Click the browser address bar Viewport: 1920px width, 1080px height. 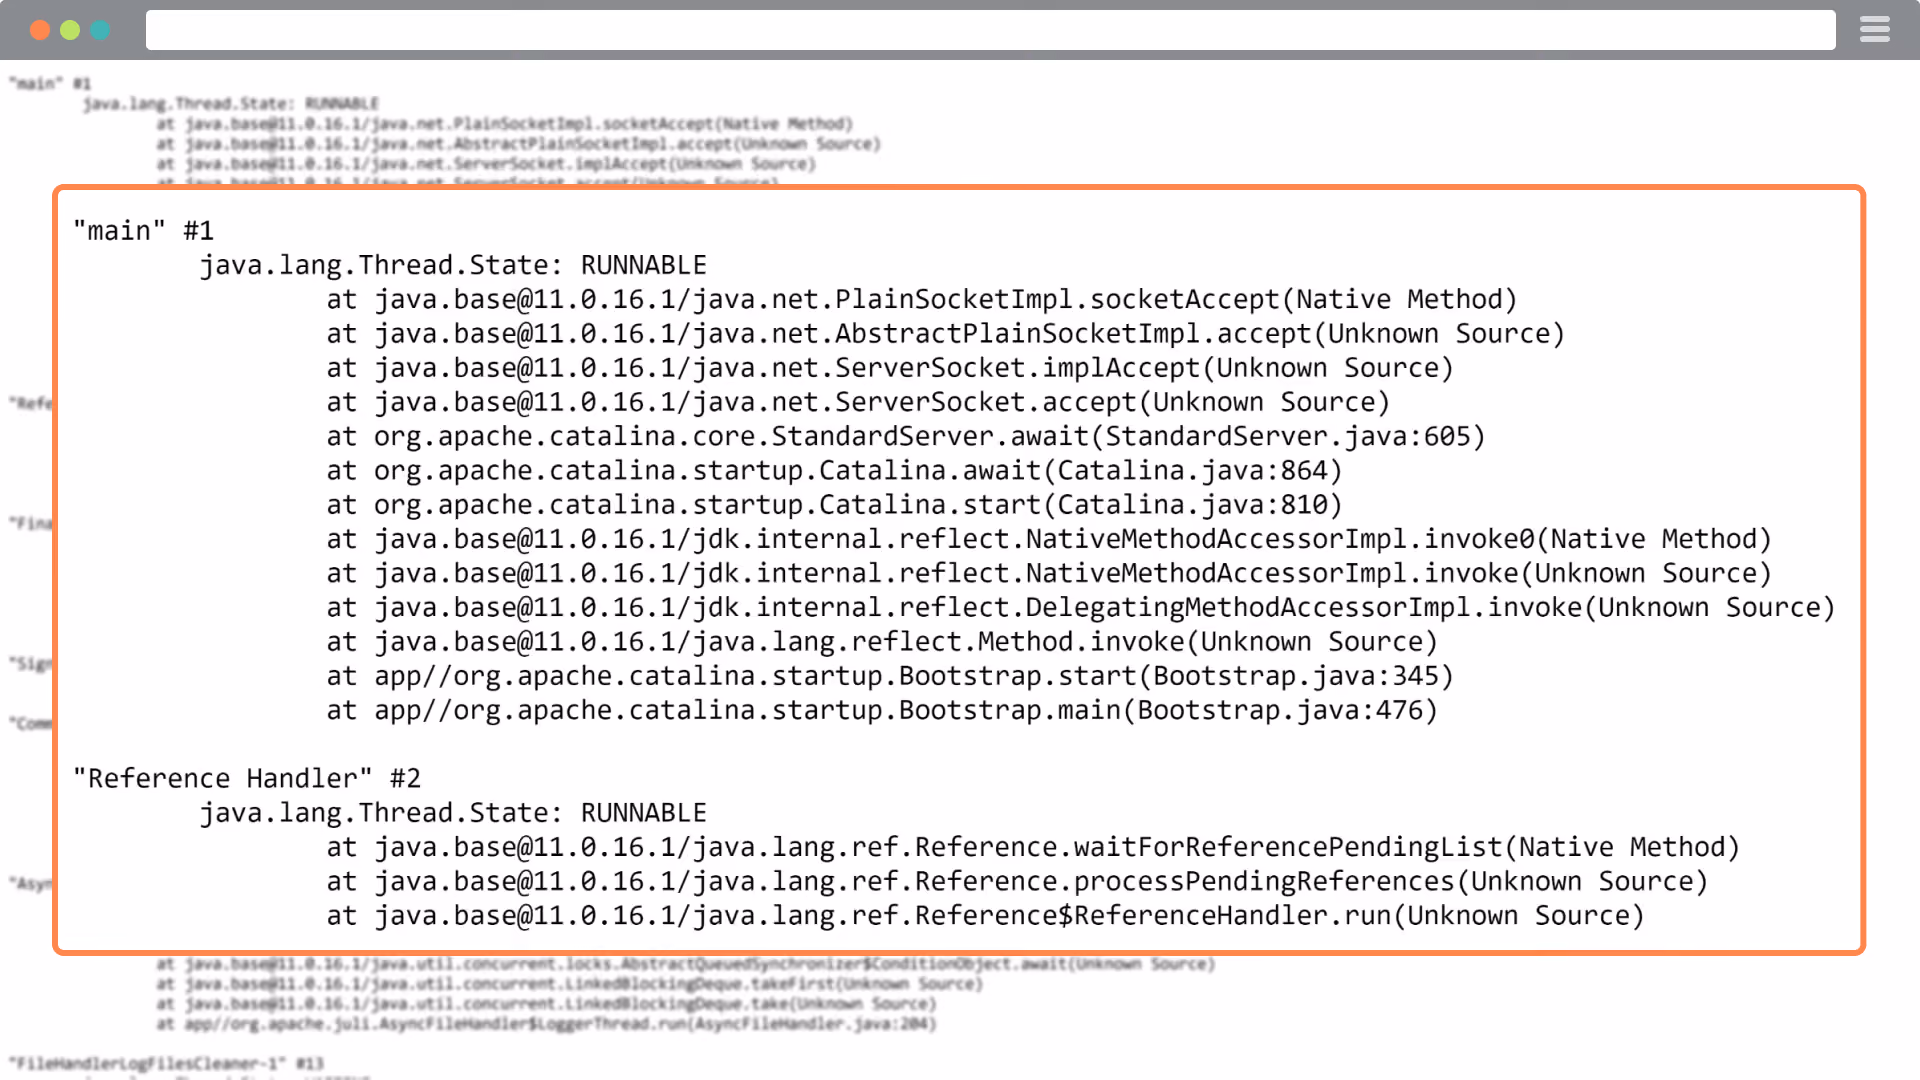coord(990,30)
